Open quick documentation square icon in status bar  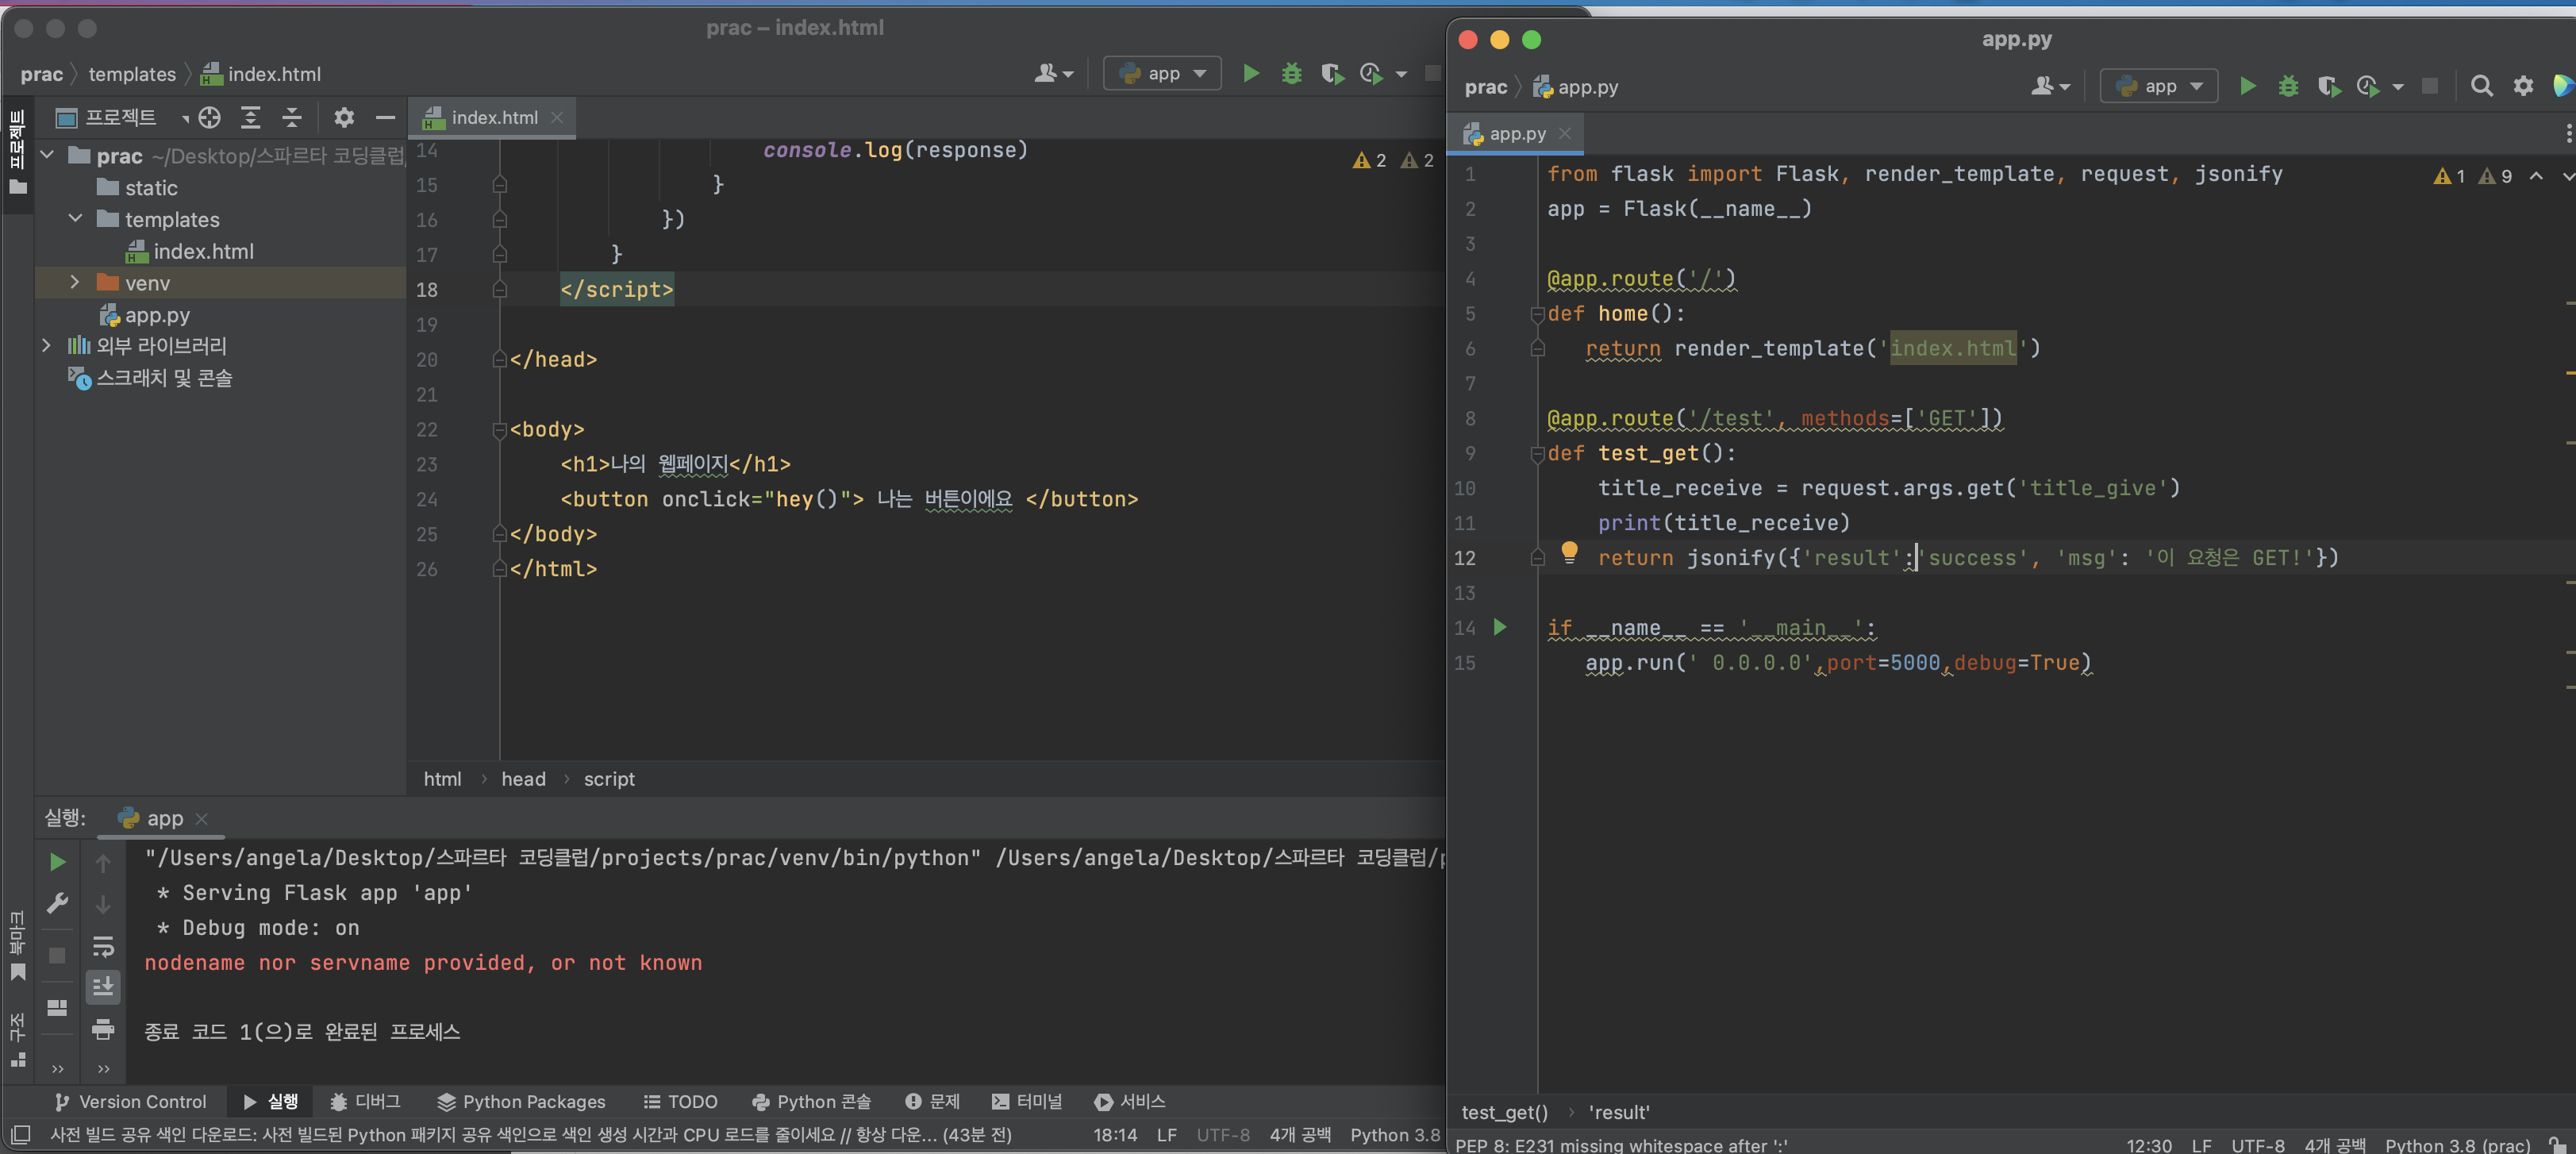click(x=21, y=1134)
